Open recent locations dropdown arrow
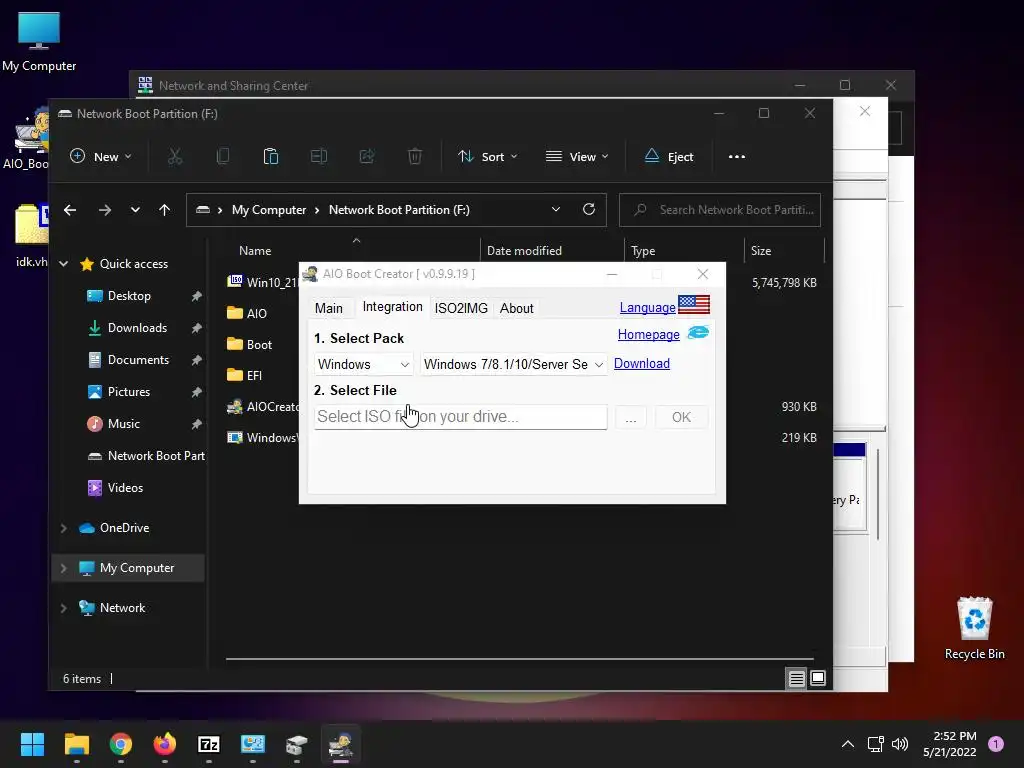Screen dimensions: 1024x768 pos(135,210)
